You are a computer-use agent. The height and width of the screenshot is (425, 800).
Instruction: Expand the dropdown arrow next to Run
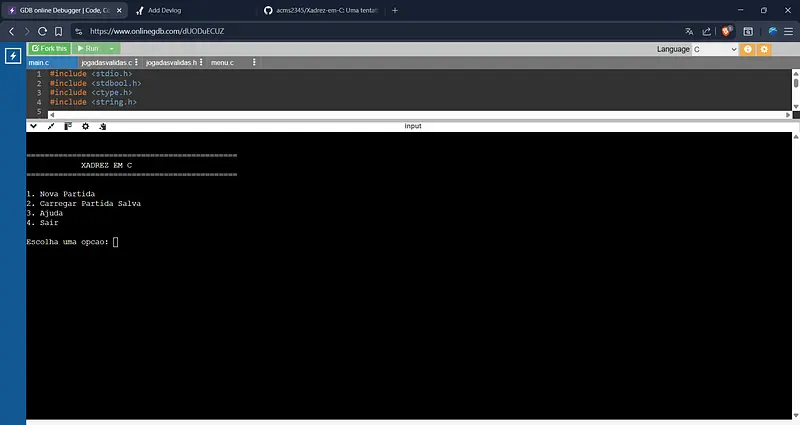coord(112,48)
